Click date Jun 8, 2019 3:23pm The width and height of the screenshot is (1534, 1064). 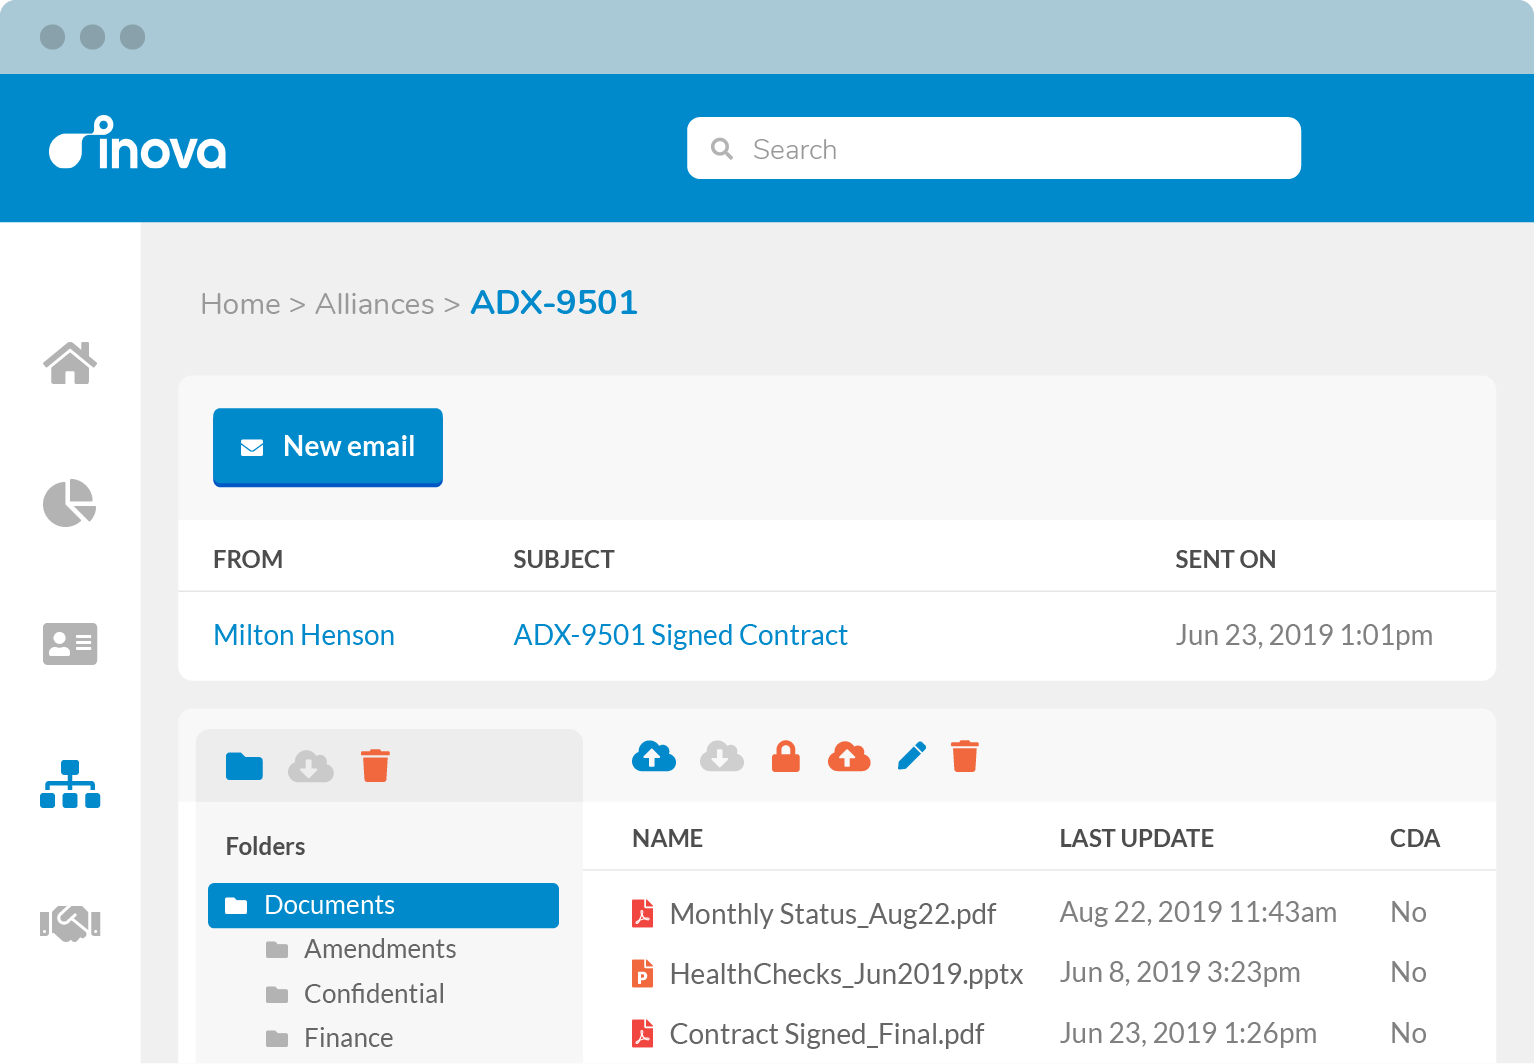(x=1180, y=972)
